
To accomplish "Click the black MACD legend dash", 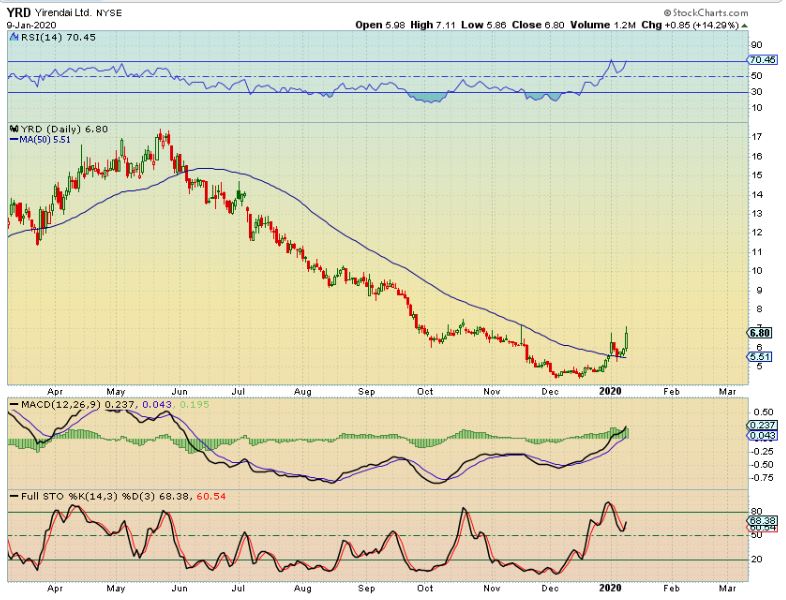I will (14, 404).
